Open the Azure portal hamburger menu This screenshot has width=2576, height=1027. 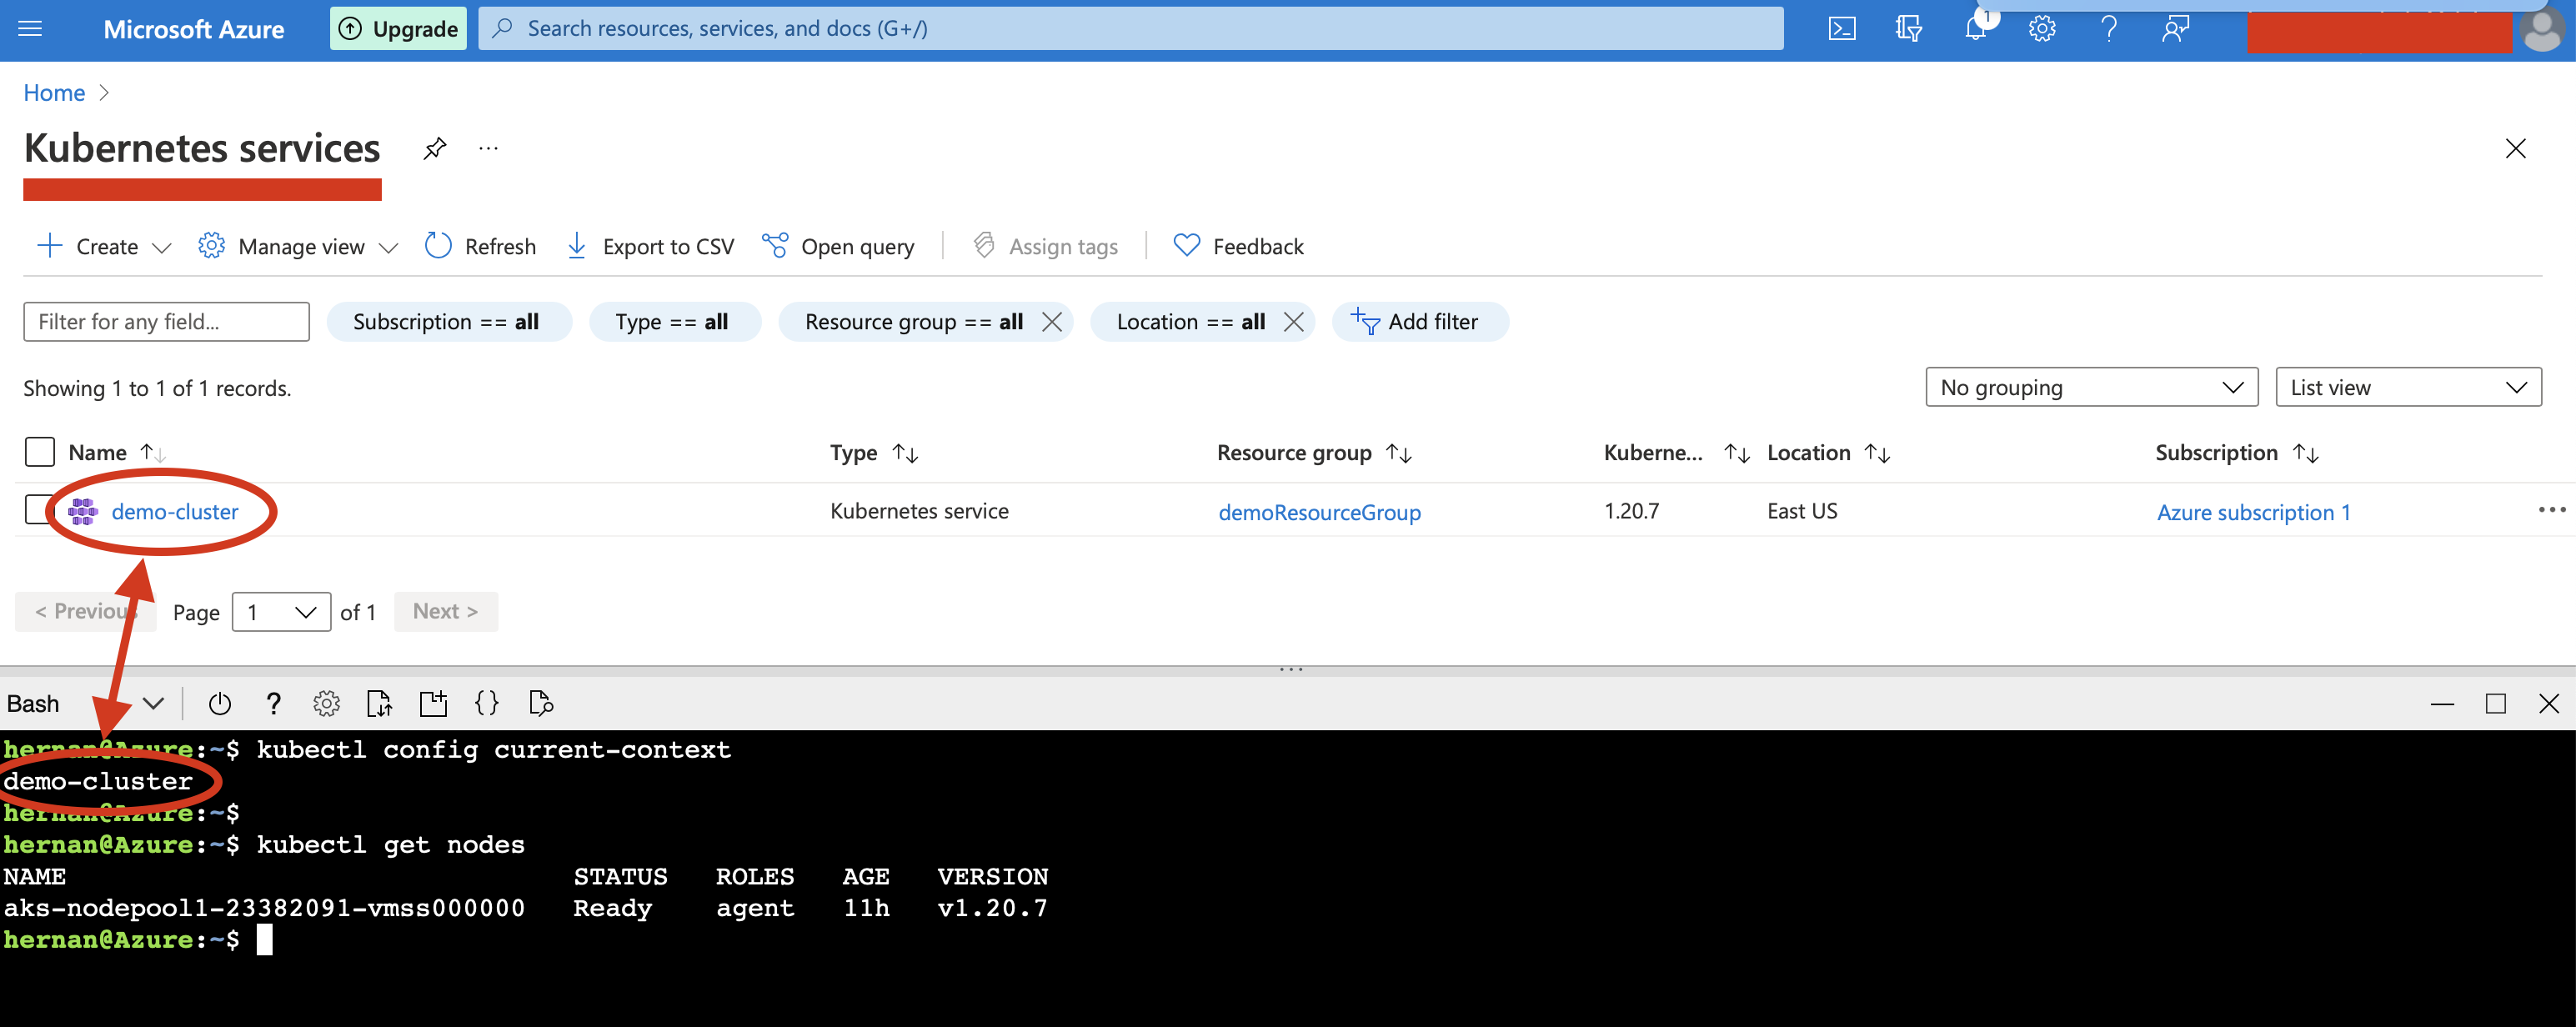coord(31,29)
